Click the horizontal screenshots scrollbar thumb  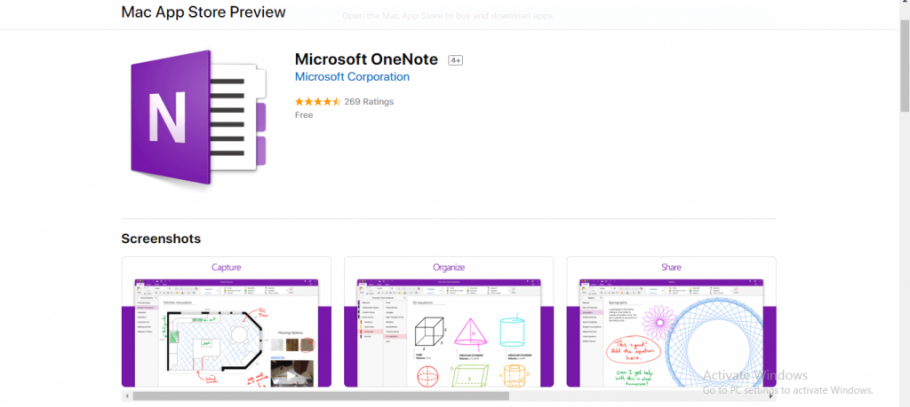click(x=321, y=396)
